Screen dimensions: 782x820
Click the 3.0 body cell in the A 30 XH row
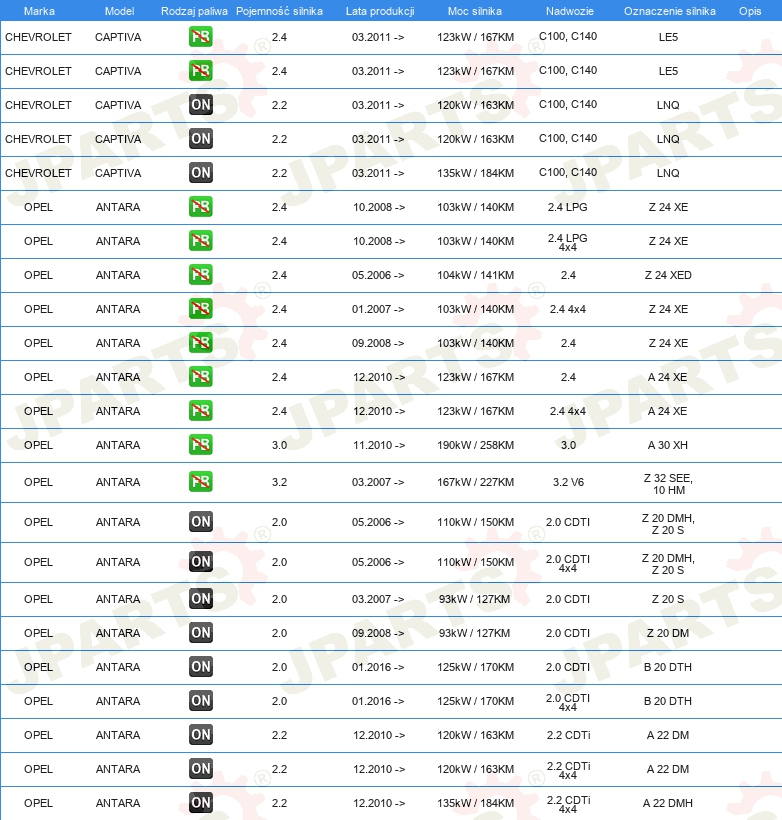click(x=568, y=445)
